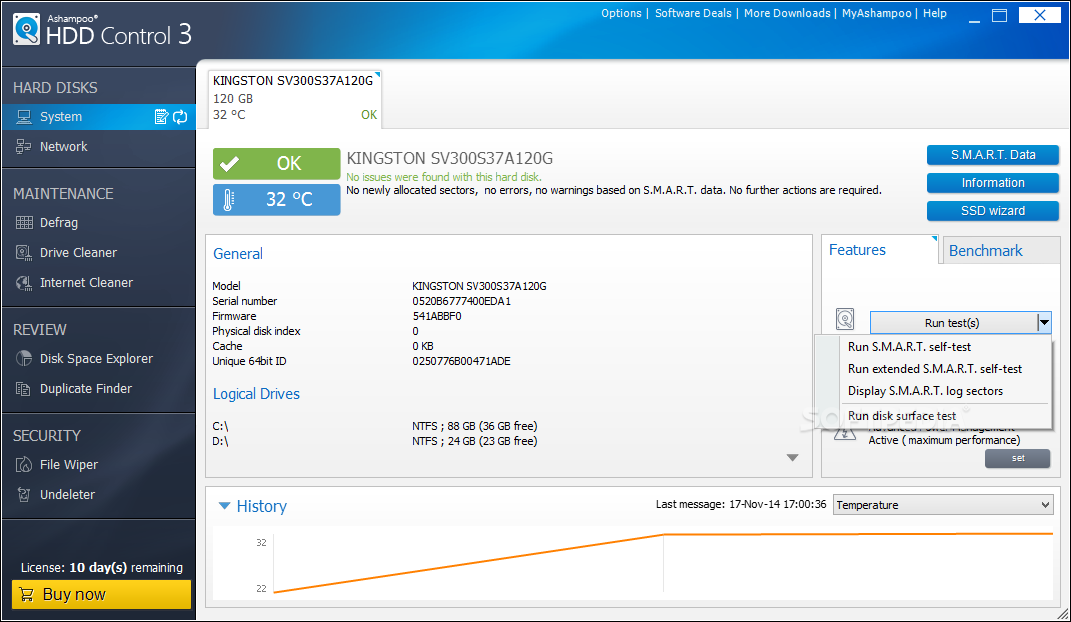Open More Downloads link
Screen dimensions: 1071x622
[x=787, y=13]
